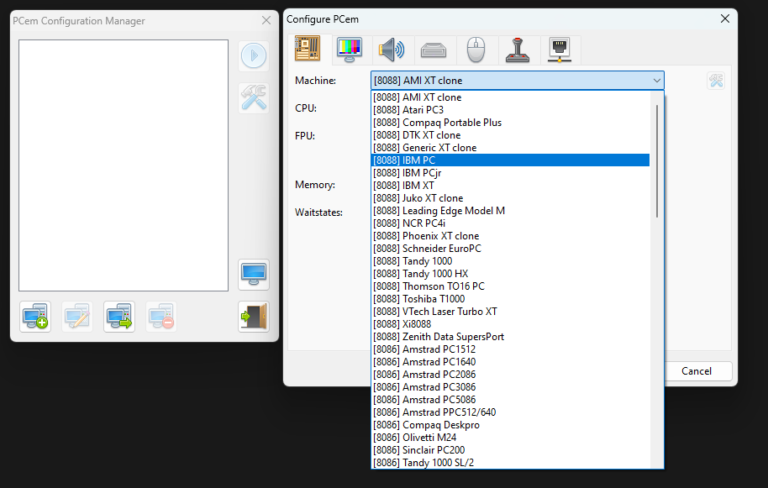Pick [8086] Sinclair PC200
Viewport: 768px width, 488px height.
pos(510,450)
